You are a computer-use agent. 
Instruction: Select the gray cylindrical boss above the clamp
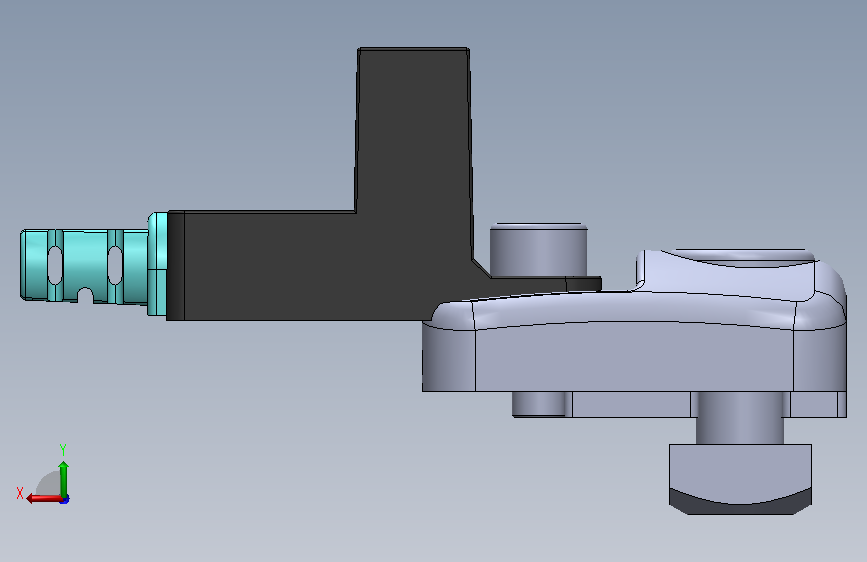tap(538, 250)
